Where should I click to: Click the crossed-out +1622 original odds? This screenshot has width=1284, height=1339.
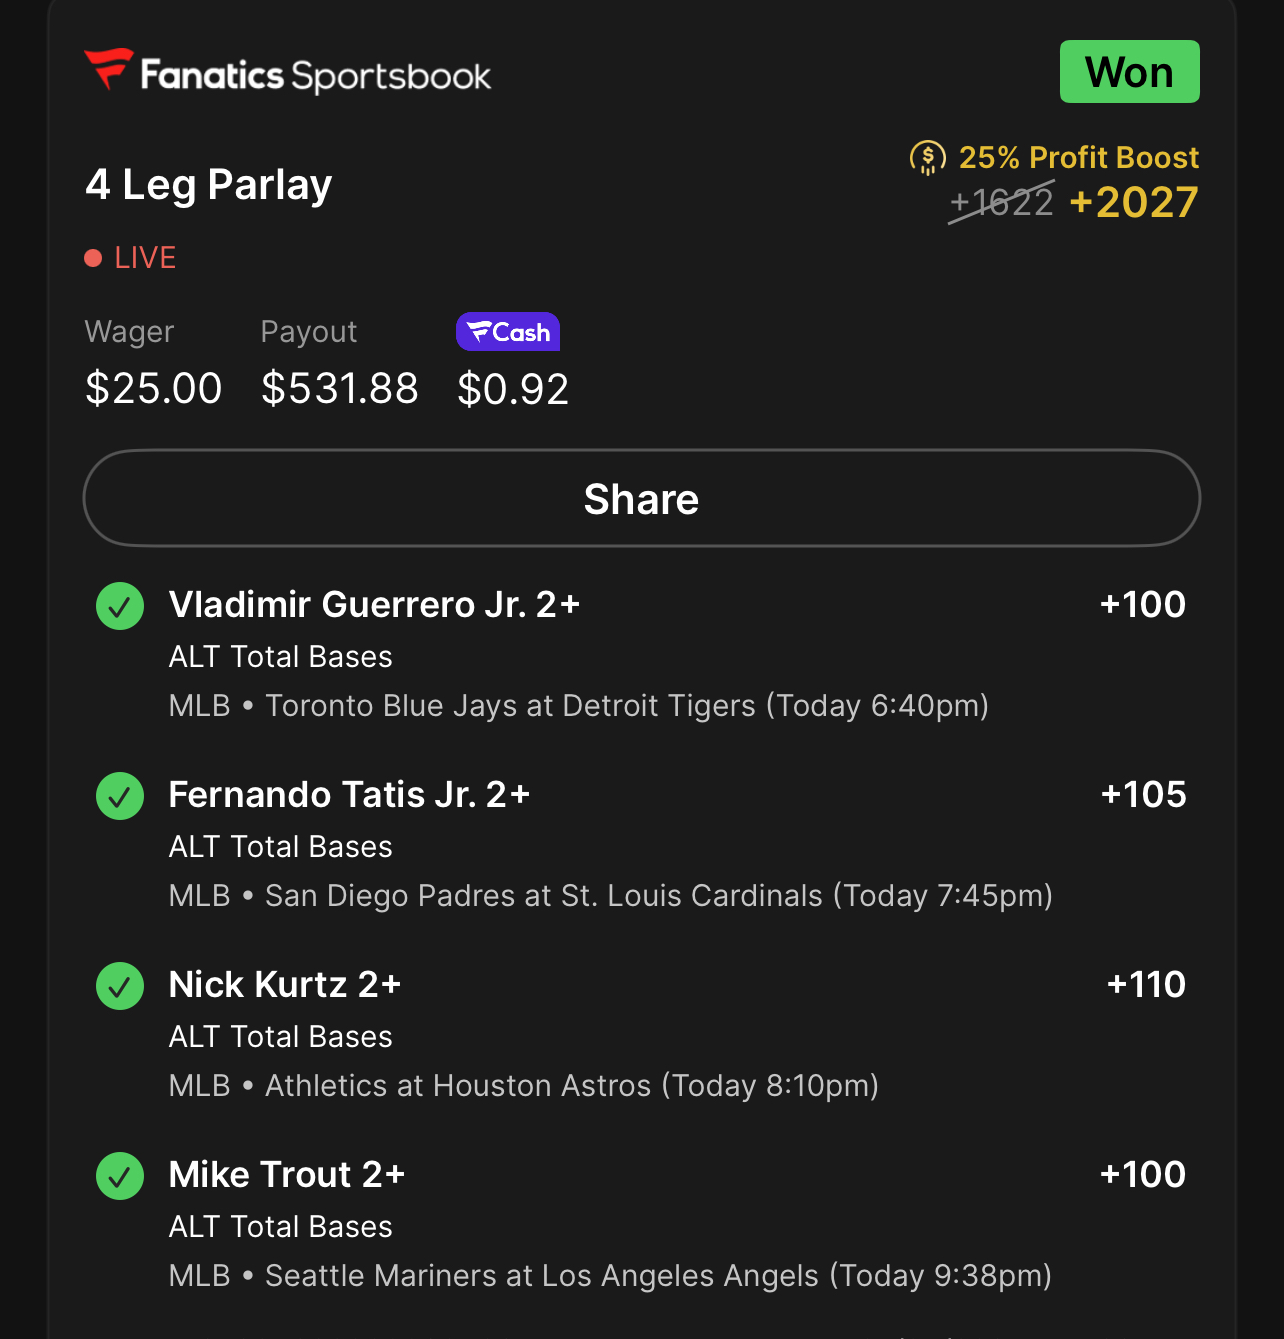tap(1001, 203)
